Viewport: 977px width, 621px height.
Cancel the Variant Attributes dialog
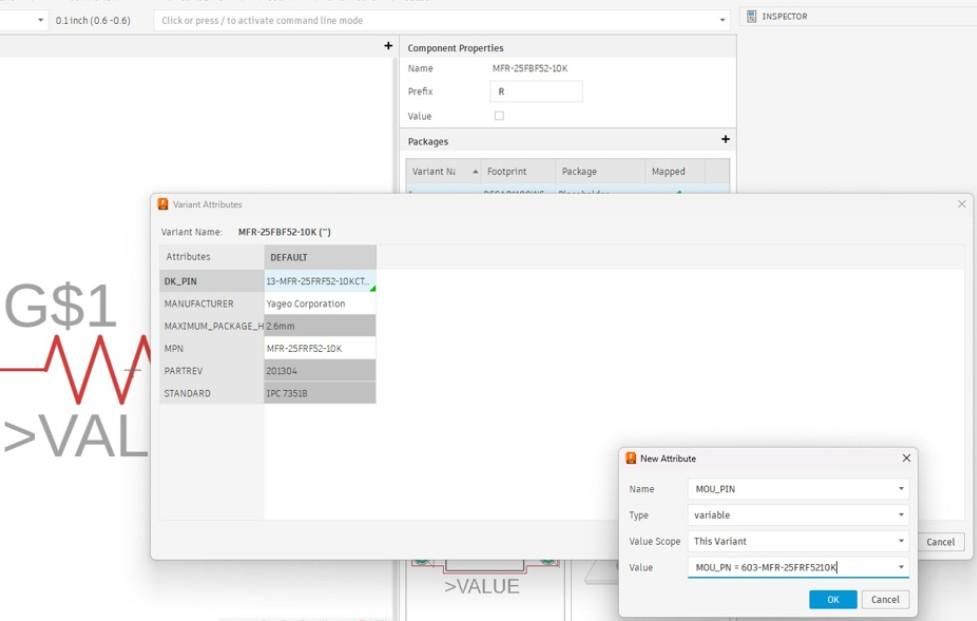(x=940, y=542)
